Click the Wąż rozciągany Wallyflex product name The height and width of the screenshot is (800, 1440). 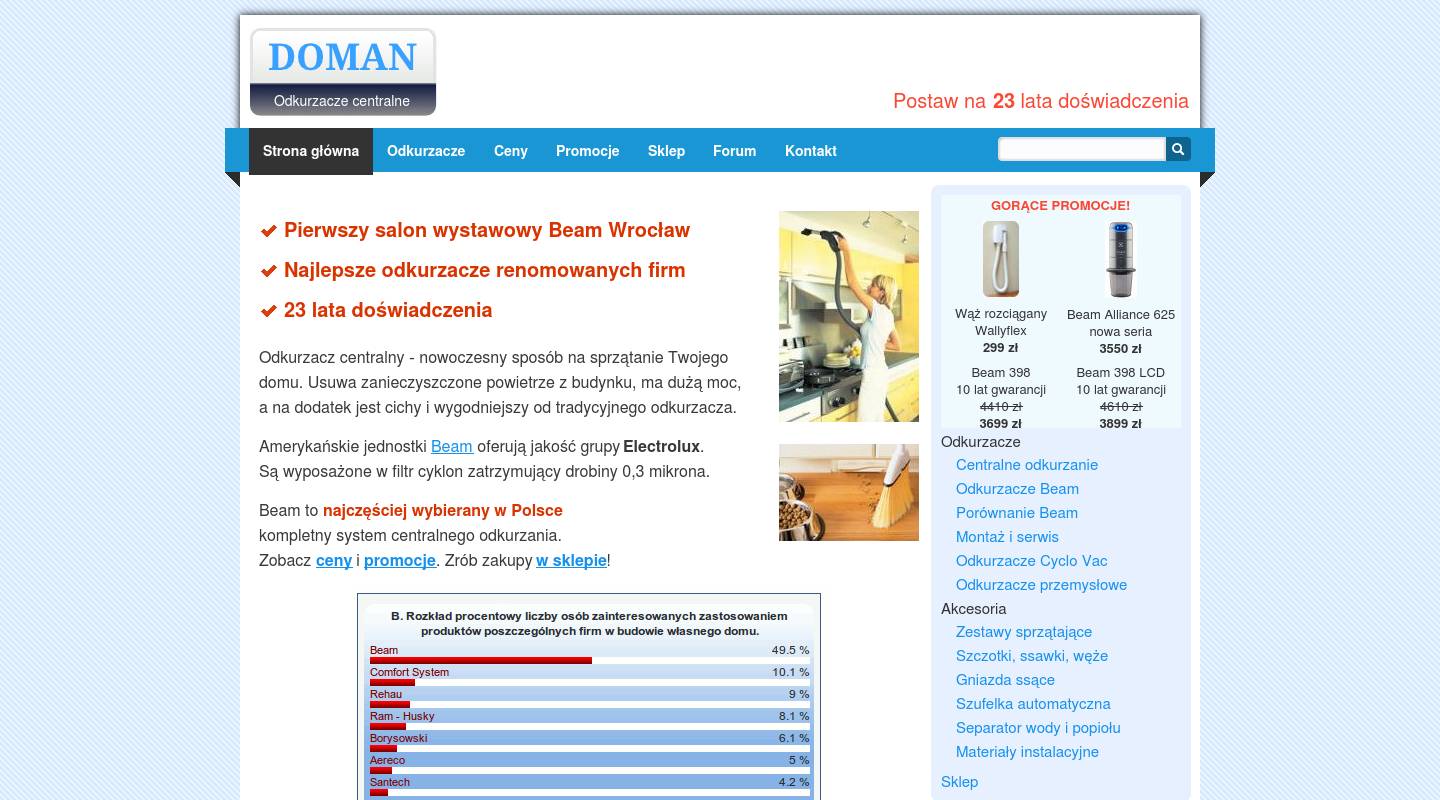[x=1001, y=322]
